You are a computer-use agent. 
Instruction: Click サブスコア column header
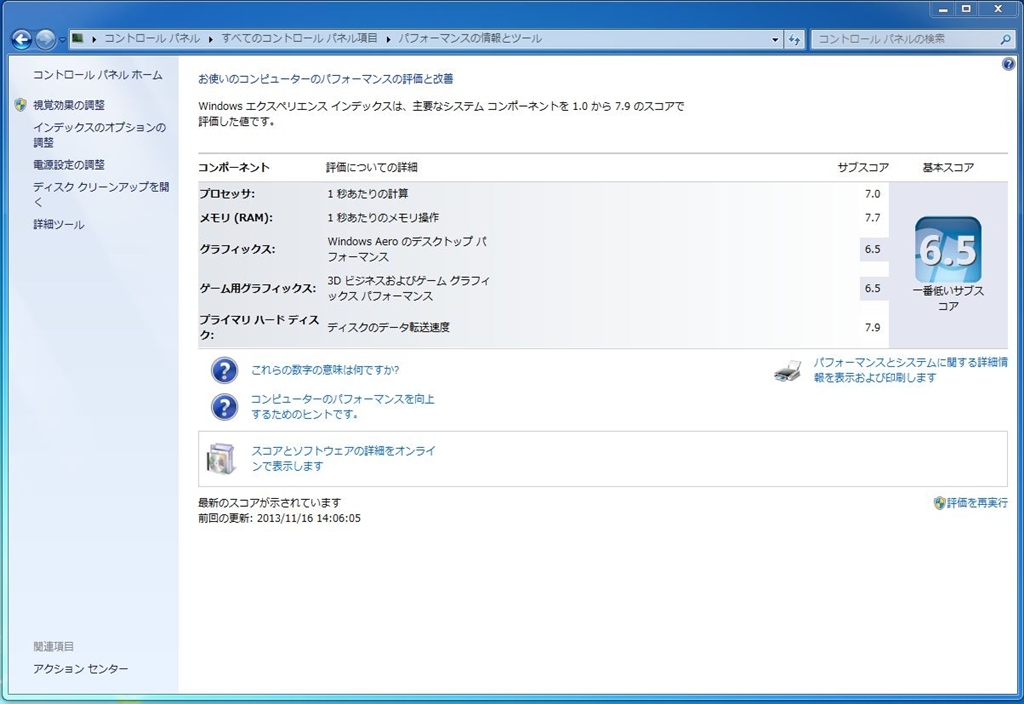click(863, 168)
